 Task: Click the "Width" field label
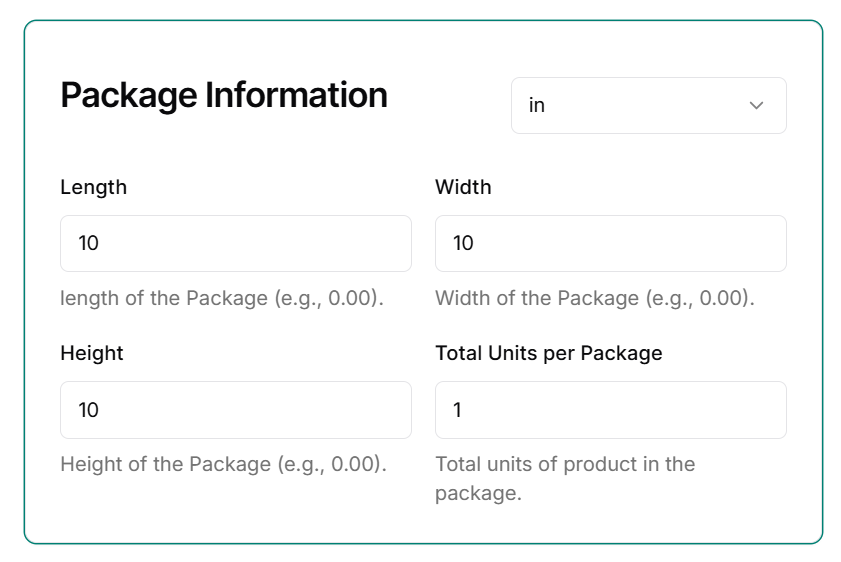pyautogui.click(x=463, y=187)
